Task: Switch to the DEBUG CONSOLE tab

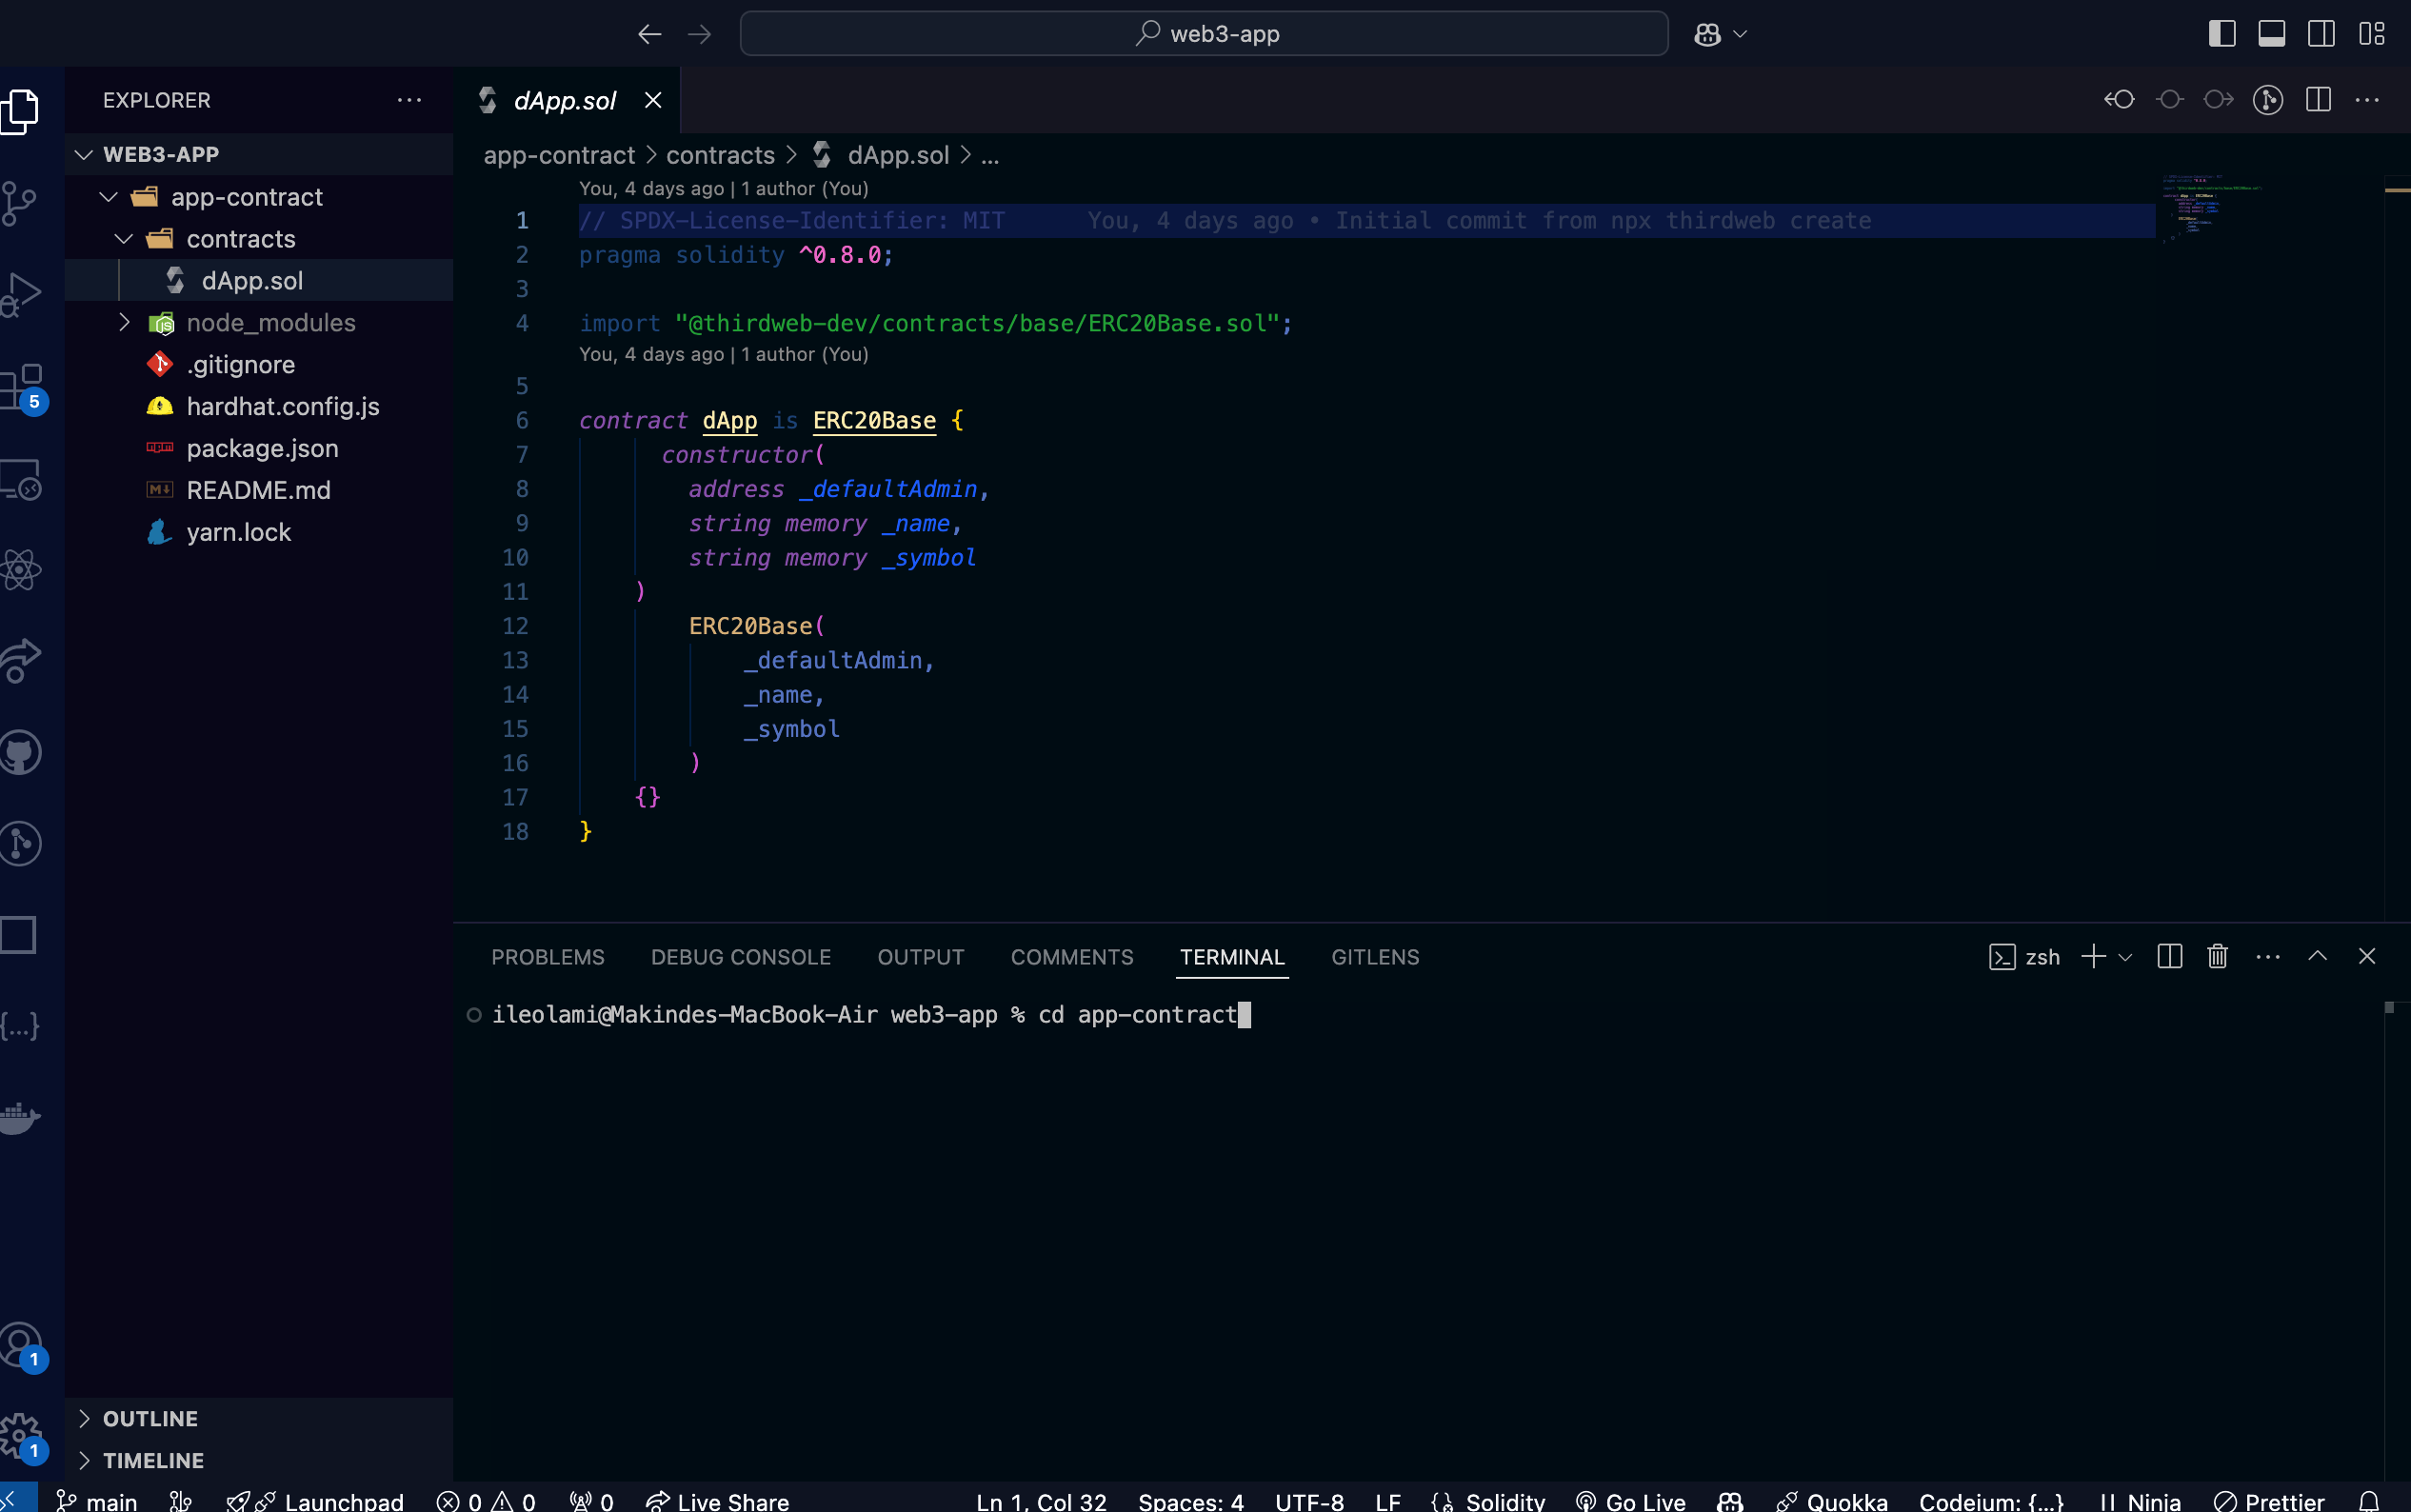Action: pos(741,957)
